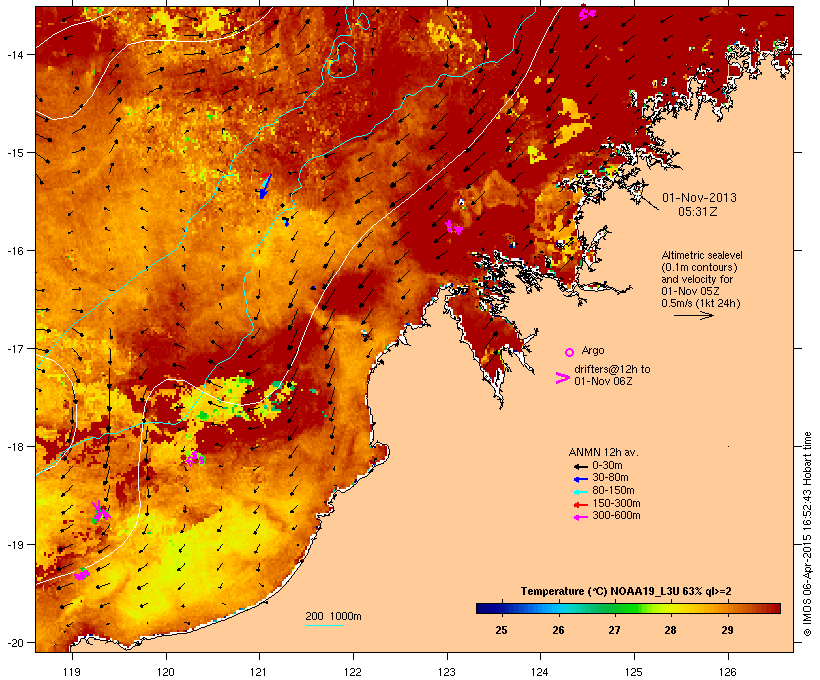Click the magenta marker at the top near 124.5E
820x680 pixels.
click(587, 13)
